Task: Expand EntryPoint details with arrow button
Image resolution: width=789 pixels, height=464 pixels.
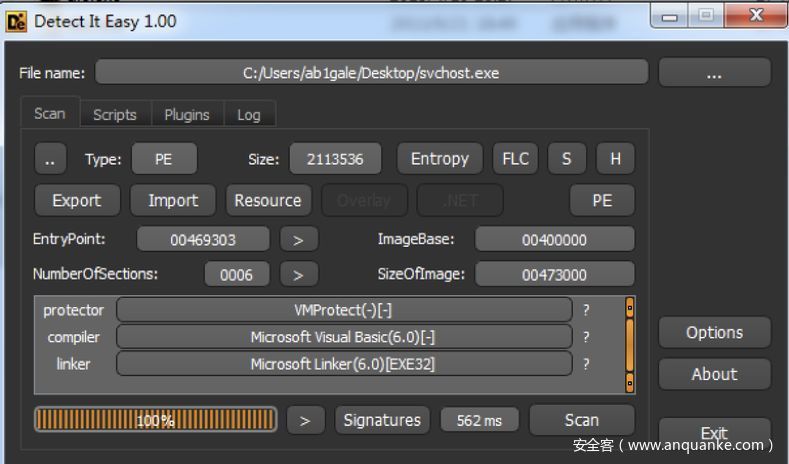Action: tap(298, 240)
